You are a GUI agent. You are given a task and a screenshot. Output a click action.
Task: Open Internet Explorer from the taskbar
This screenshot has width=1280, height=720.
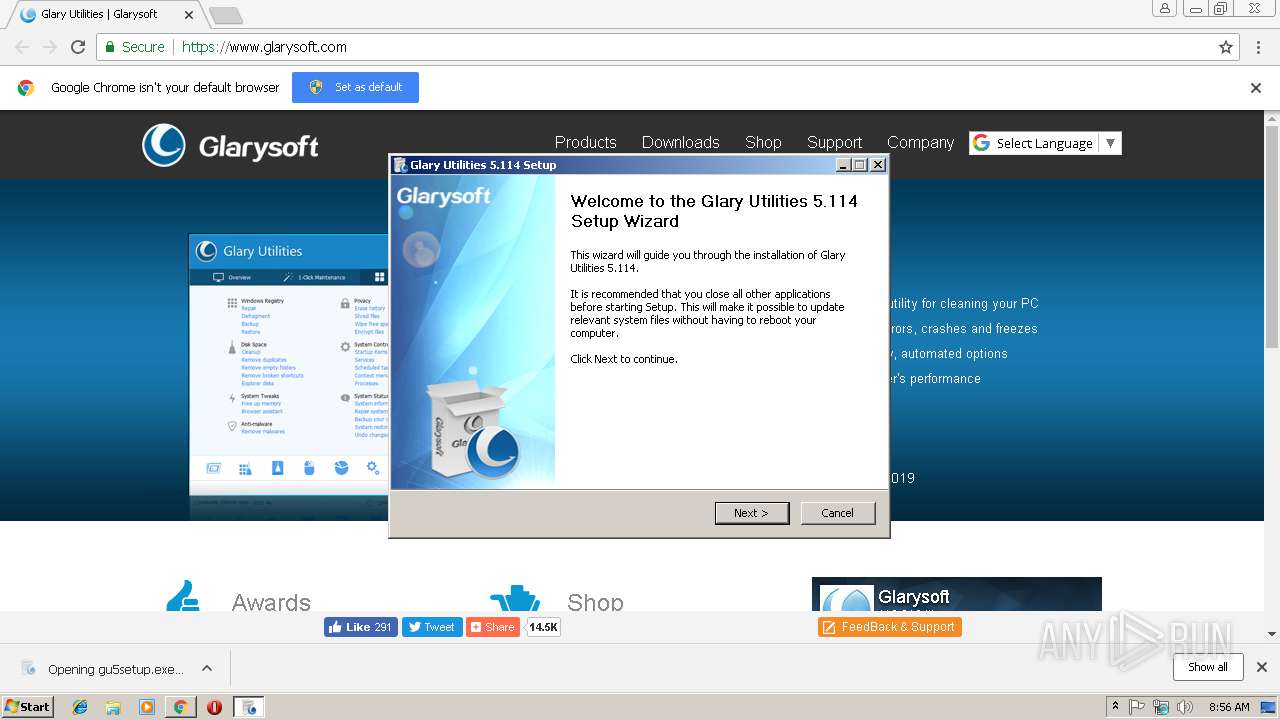click(80, 707)
